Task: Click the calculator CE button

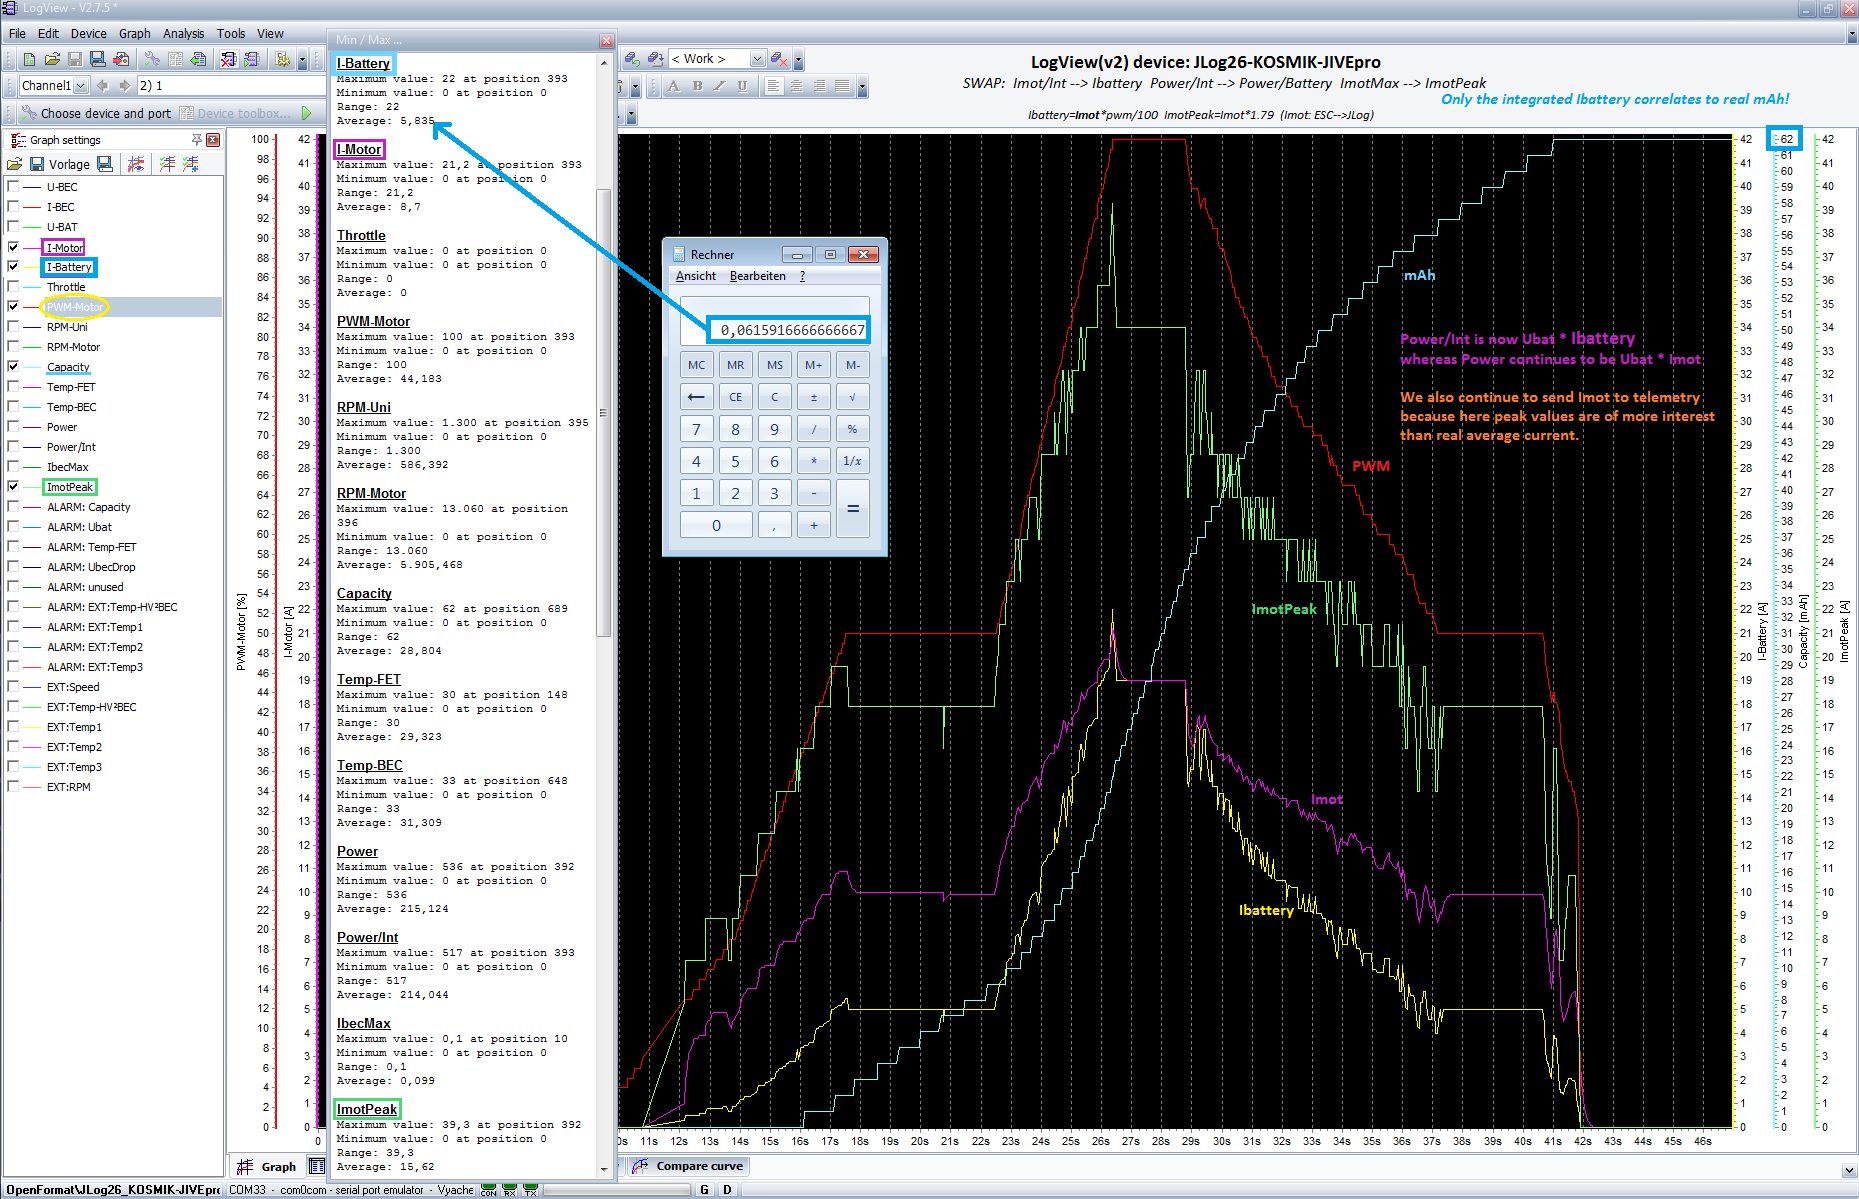Action: [735, 397]
